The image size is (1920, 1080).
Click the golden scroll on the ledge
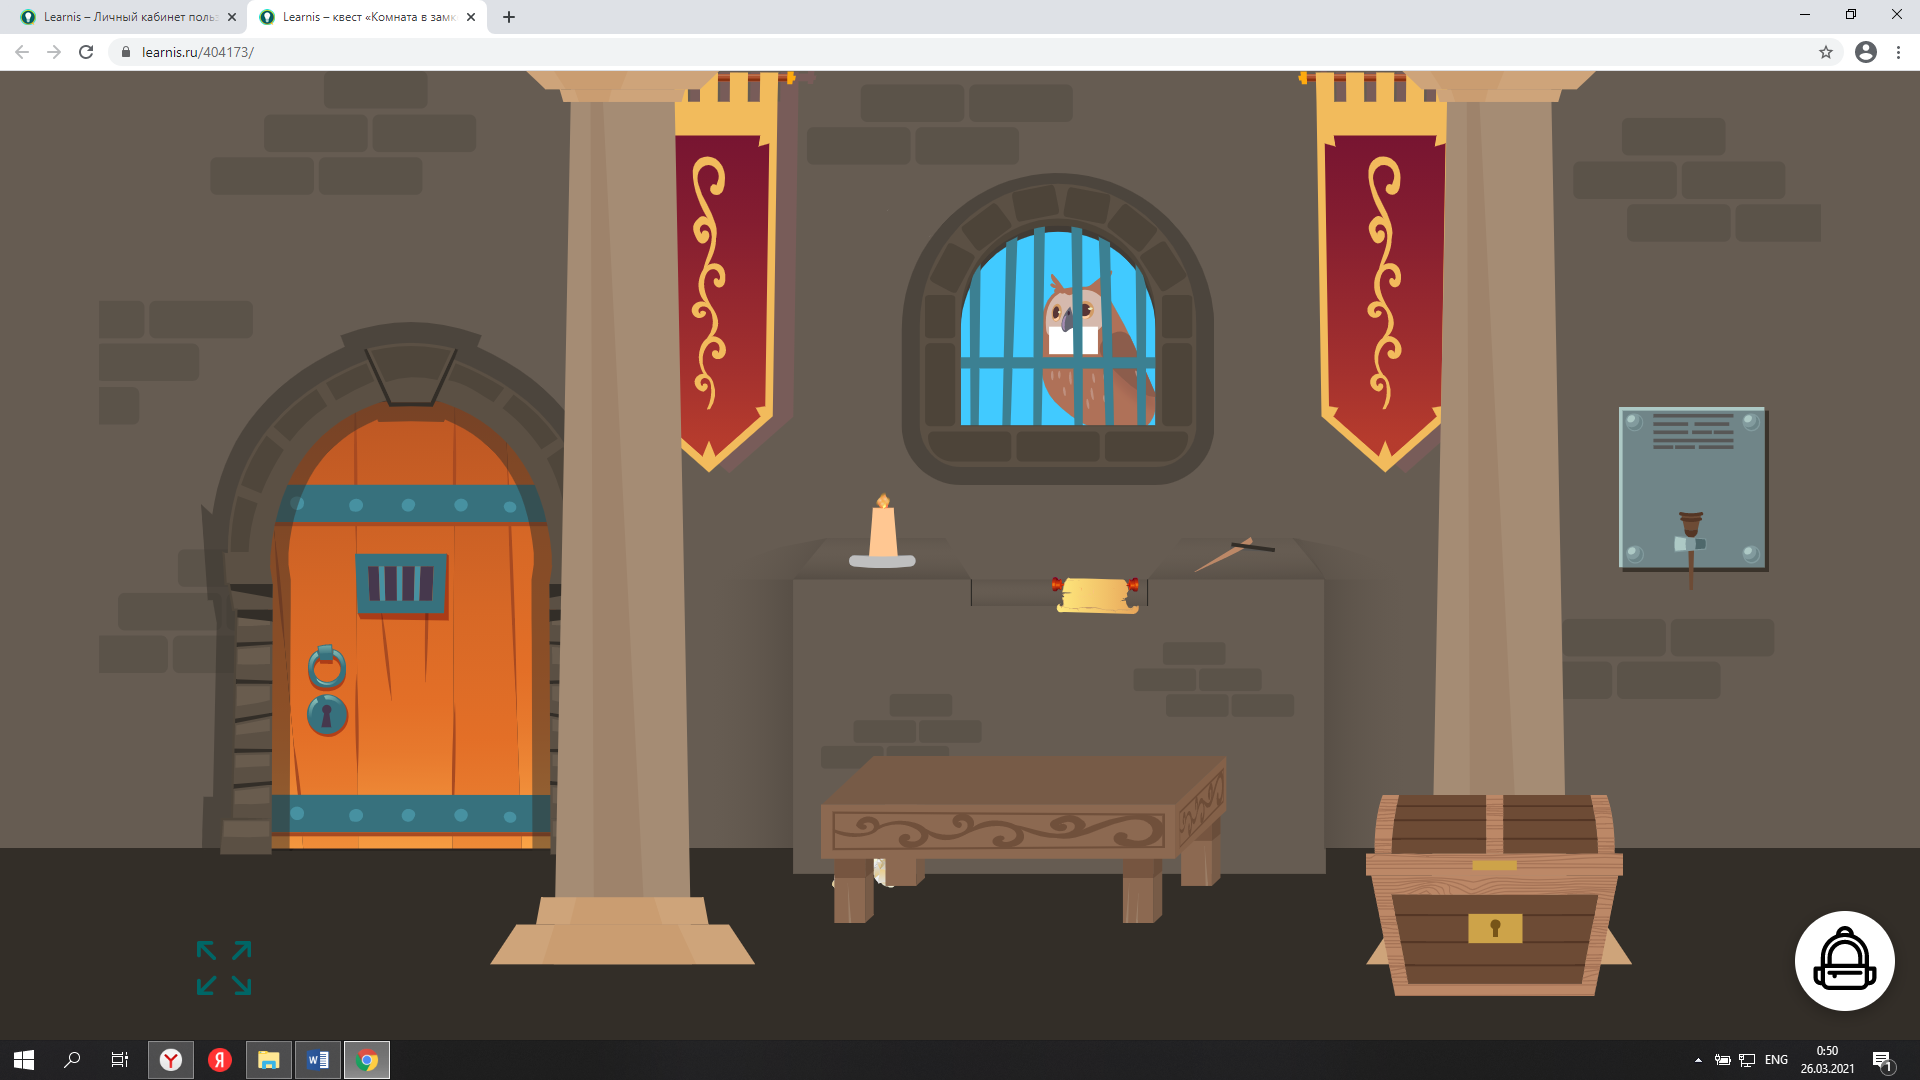tap(1097, 595)
